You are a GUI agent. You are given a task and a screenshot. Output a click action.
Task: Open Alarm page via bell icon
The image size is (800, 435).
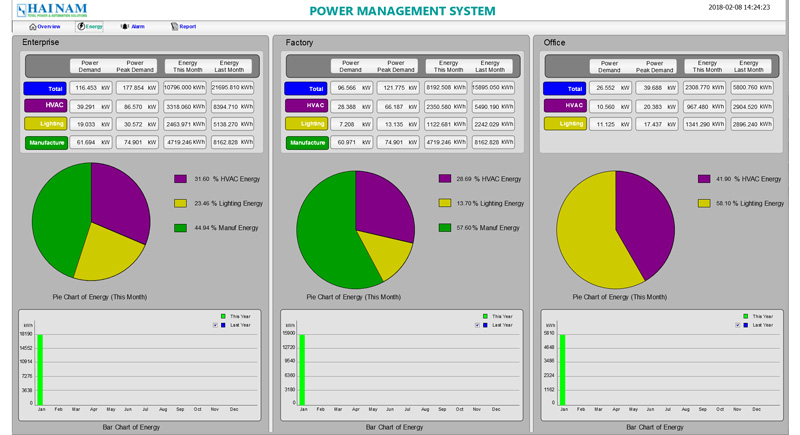click(x=125, y=27)
